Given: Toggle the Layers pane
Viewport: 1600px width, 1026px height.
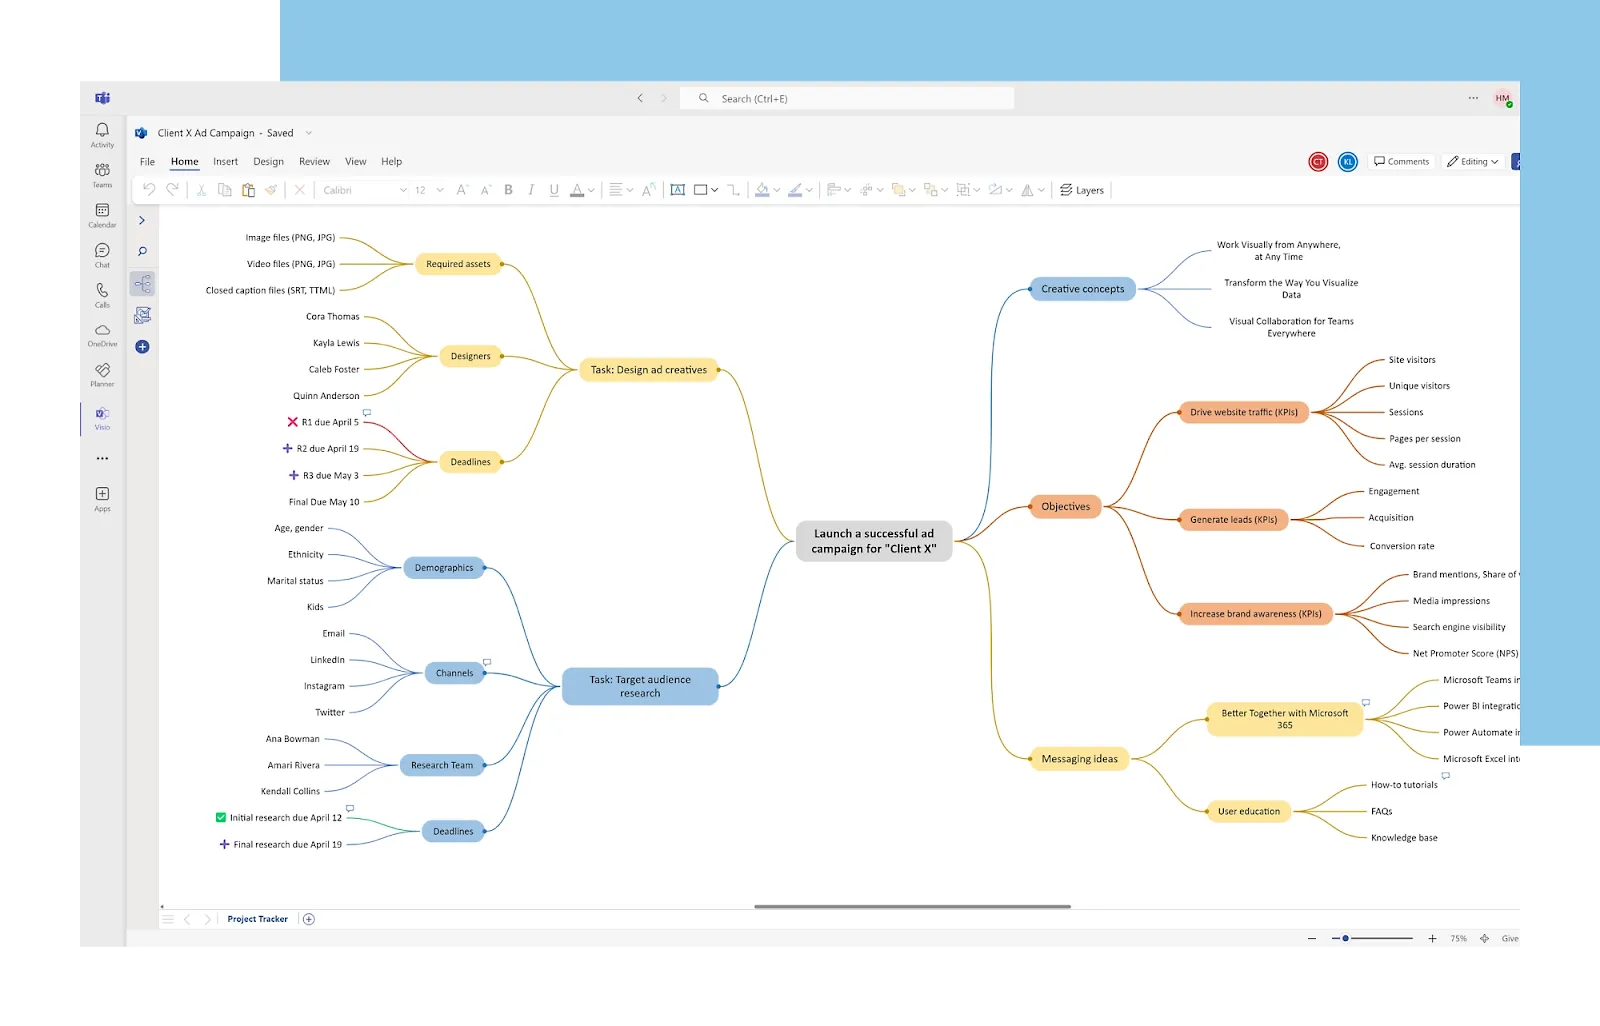Looking at the screenshot, I should click(x=1082, y=190).
